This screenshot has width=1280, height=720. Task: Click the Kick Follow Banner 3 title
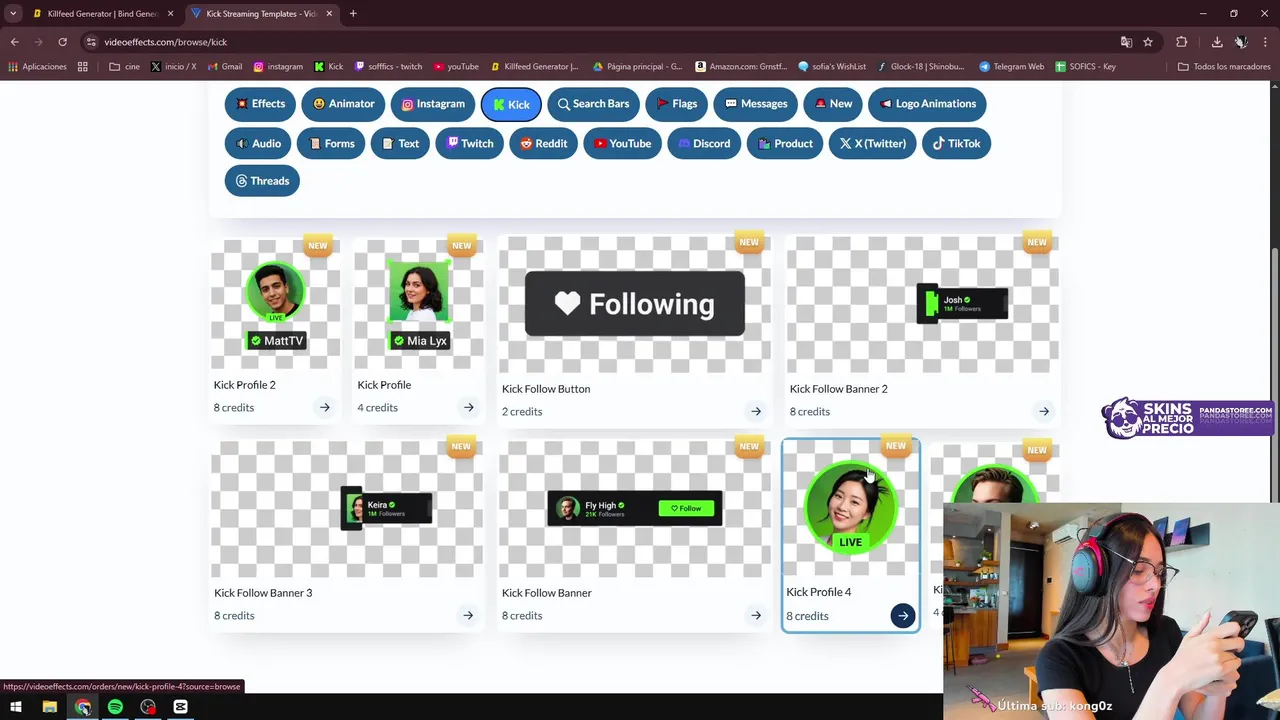pyautogui.click(x=263, y=593)
